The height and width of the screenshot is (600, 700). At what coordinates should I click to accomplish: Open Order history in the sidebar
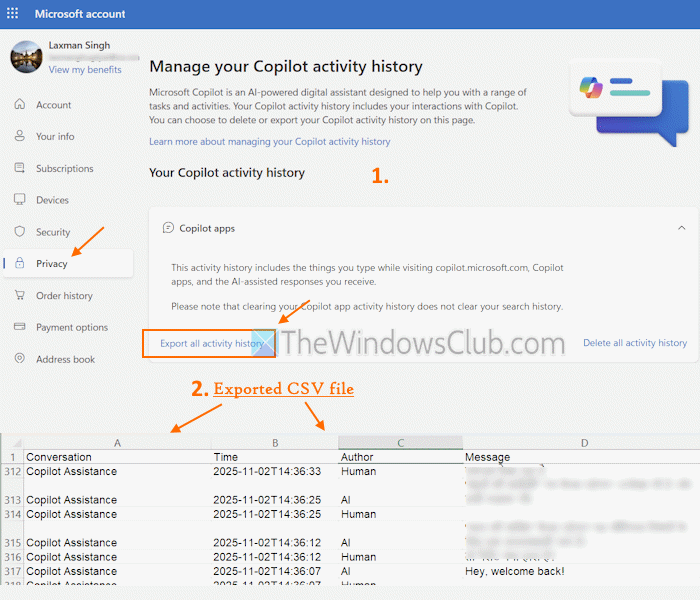[64, 296]
